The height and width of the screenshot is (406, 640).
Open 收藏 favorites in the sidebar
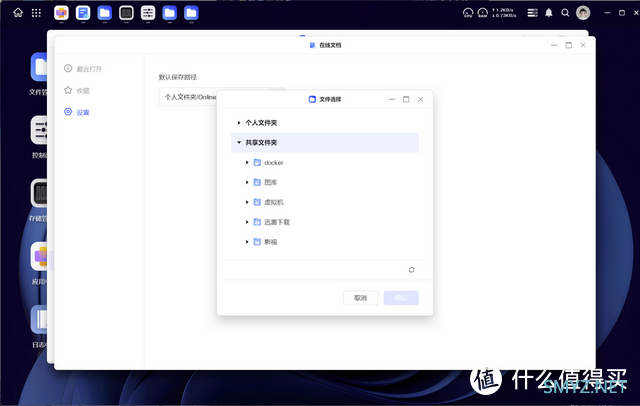[x=77, y=90]
